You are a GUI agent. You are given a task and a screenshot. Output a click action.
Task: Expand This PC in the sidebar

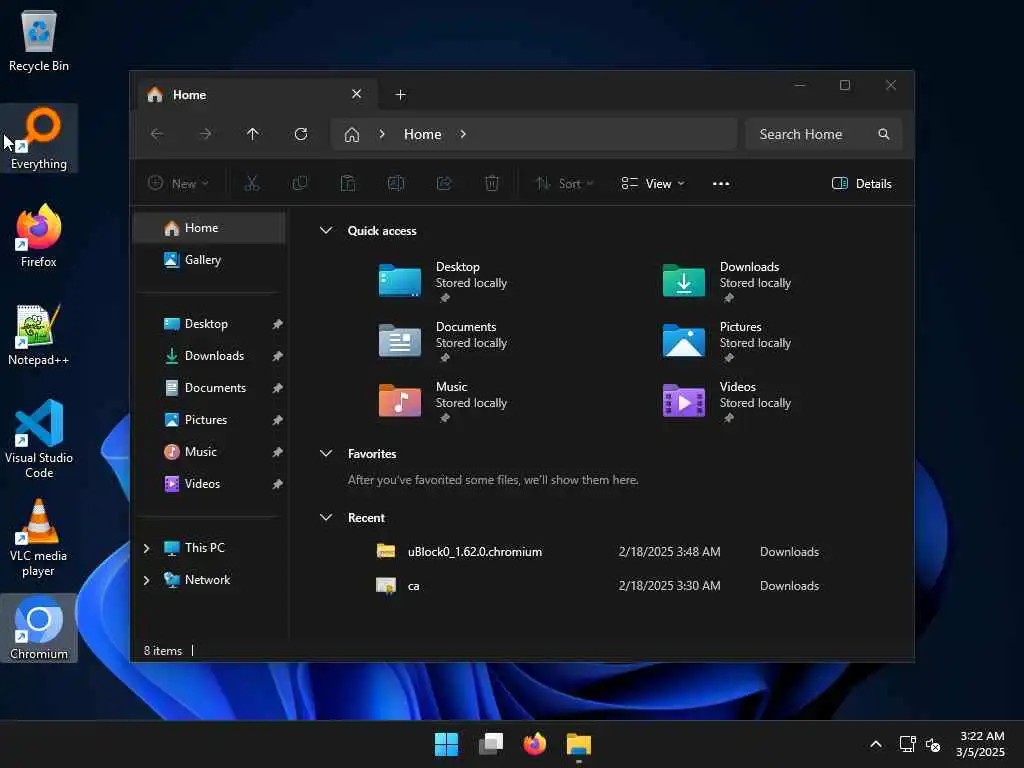coord(147,548)
